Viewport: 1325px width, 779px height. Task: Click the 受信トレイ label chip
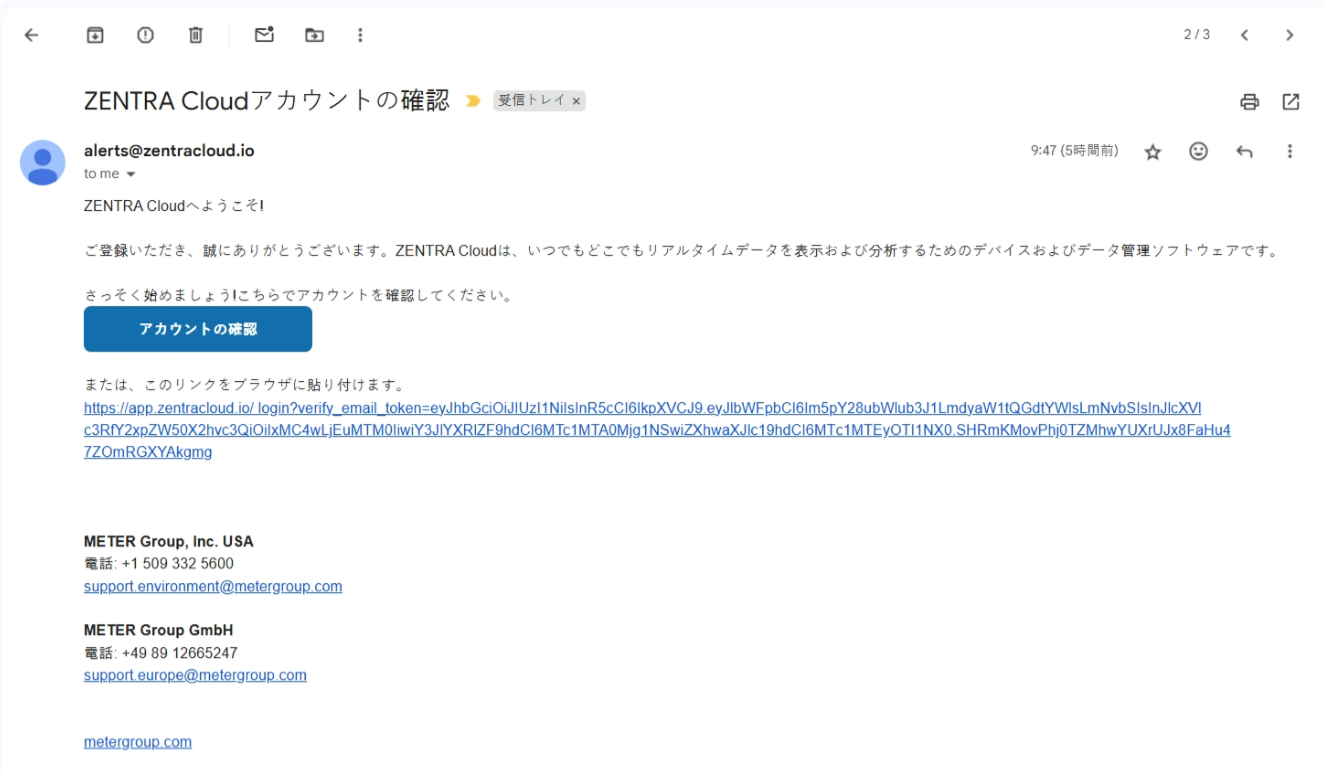tap(532, 101)
